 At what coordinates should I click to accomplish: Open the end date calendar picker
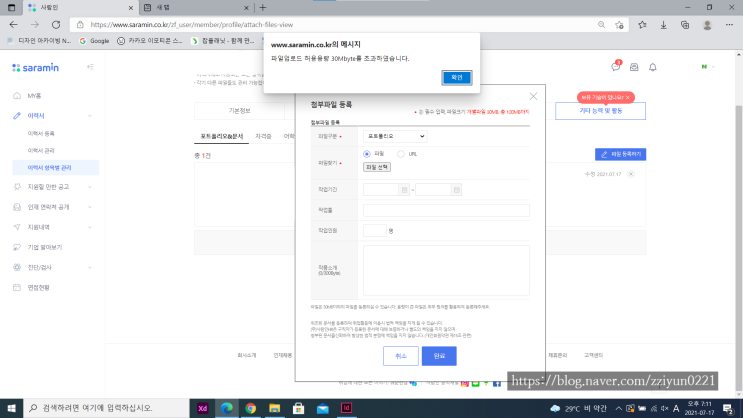point(456,190)
